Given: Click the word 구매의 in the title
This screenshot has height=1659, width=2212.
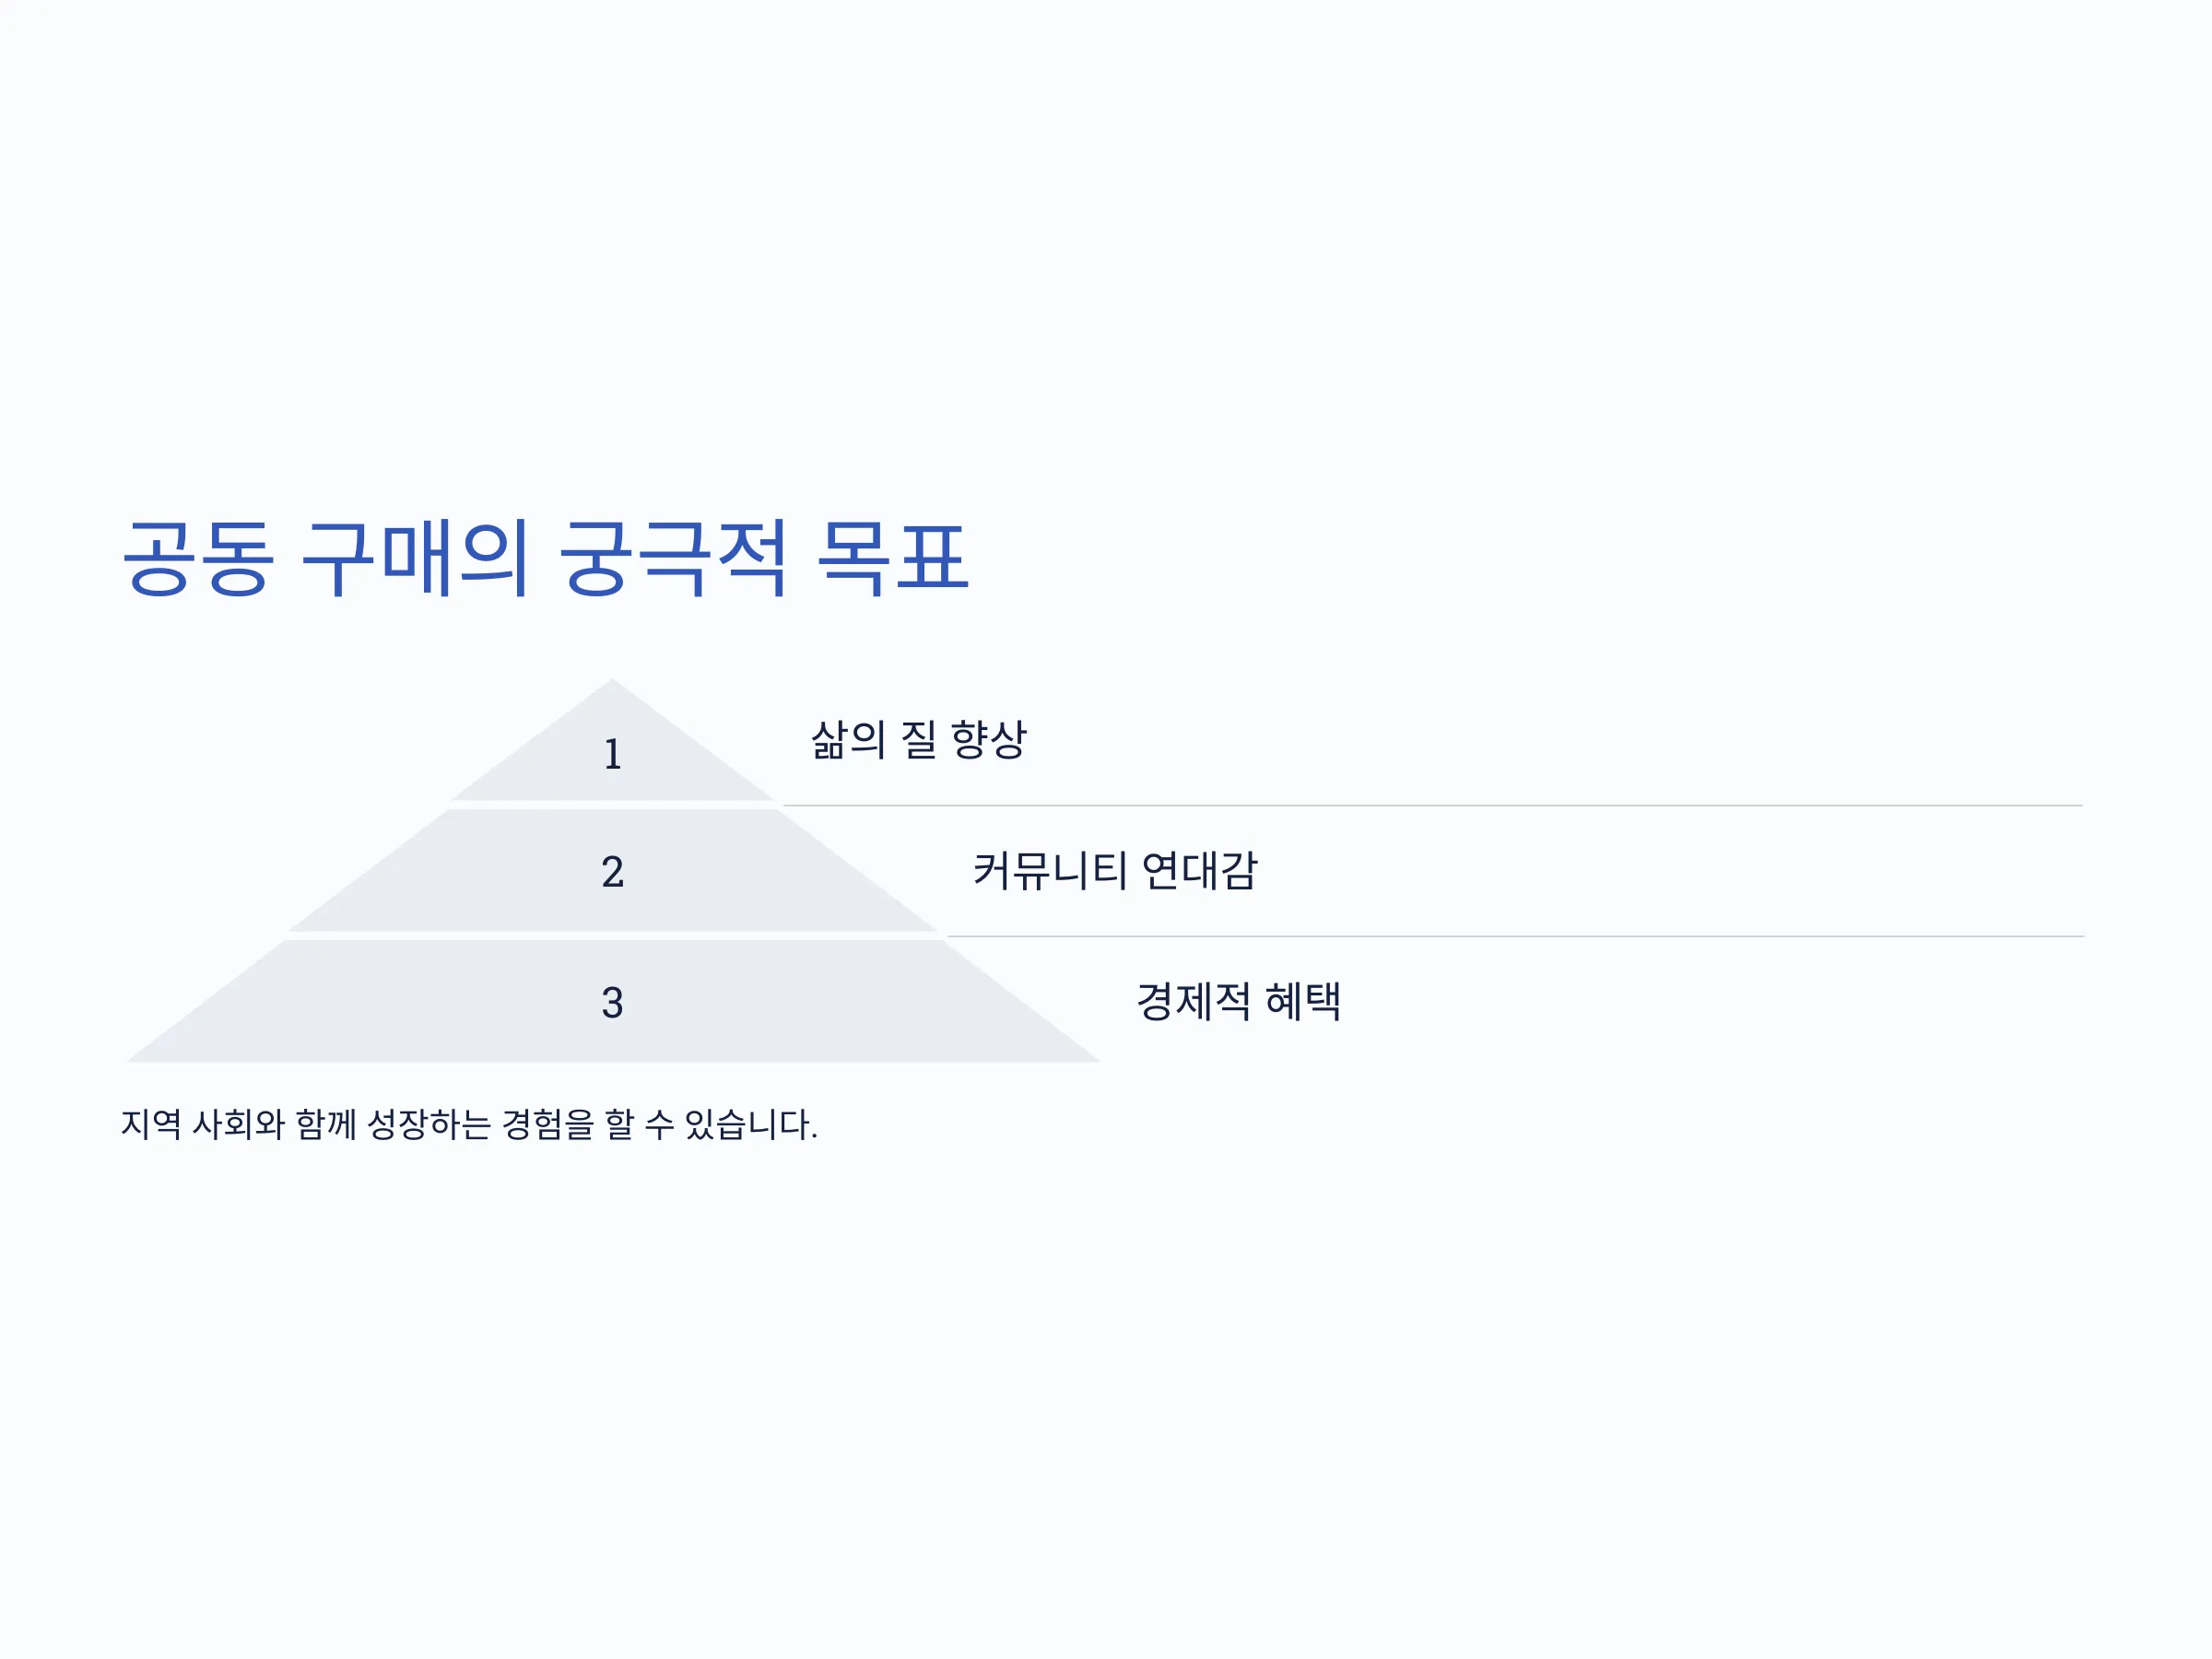Looking at the screenshot, I should click(x=414, y=558).
